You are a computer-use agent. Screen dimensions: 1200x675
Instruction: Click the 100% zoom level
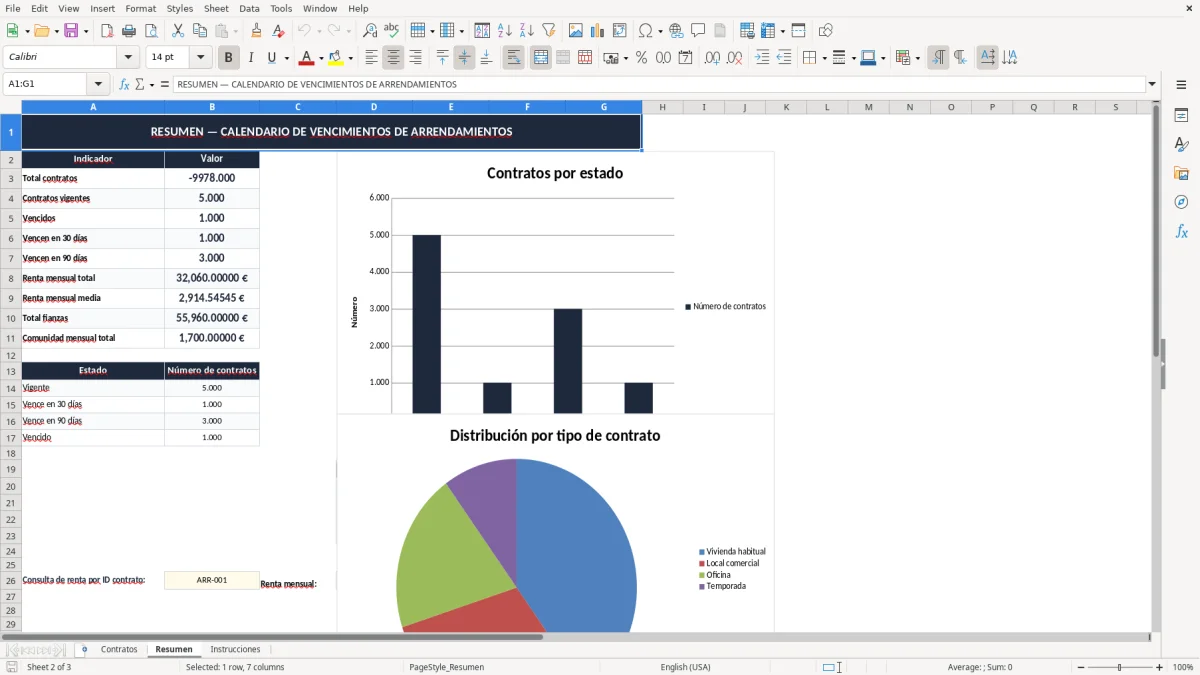click(x=1183, y=667)
